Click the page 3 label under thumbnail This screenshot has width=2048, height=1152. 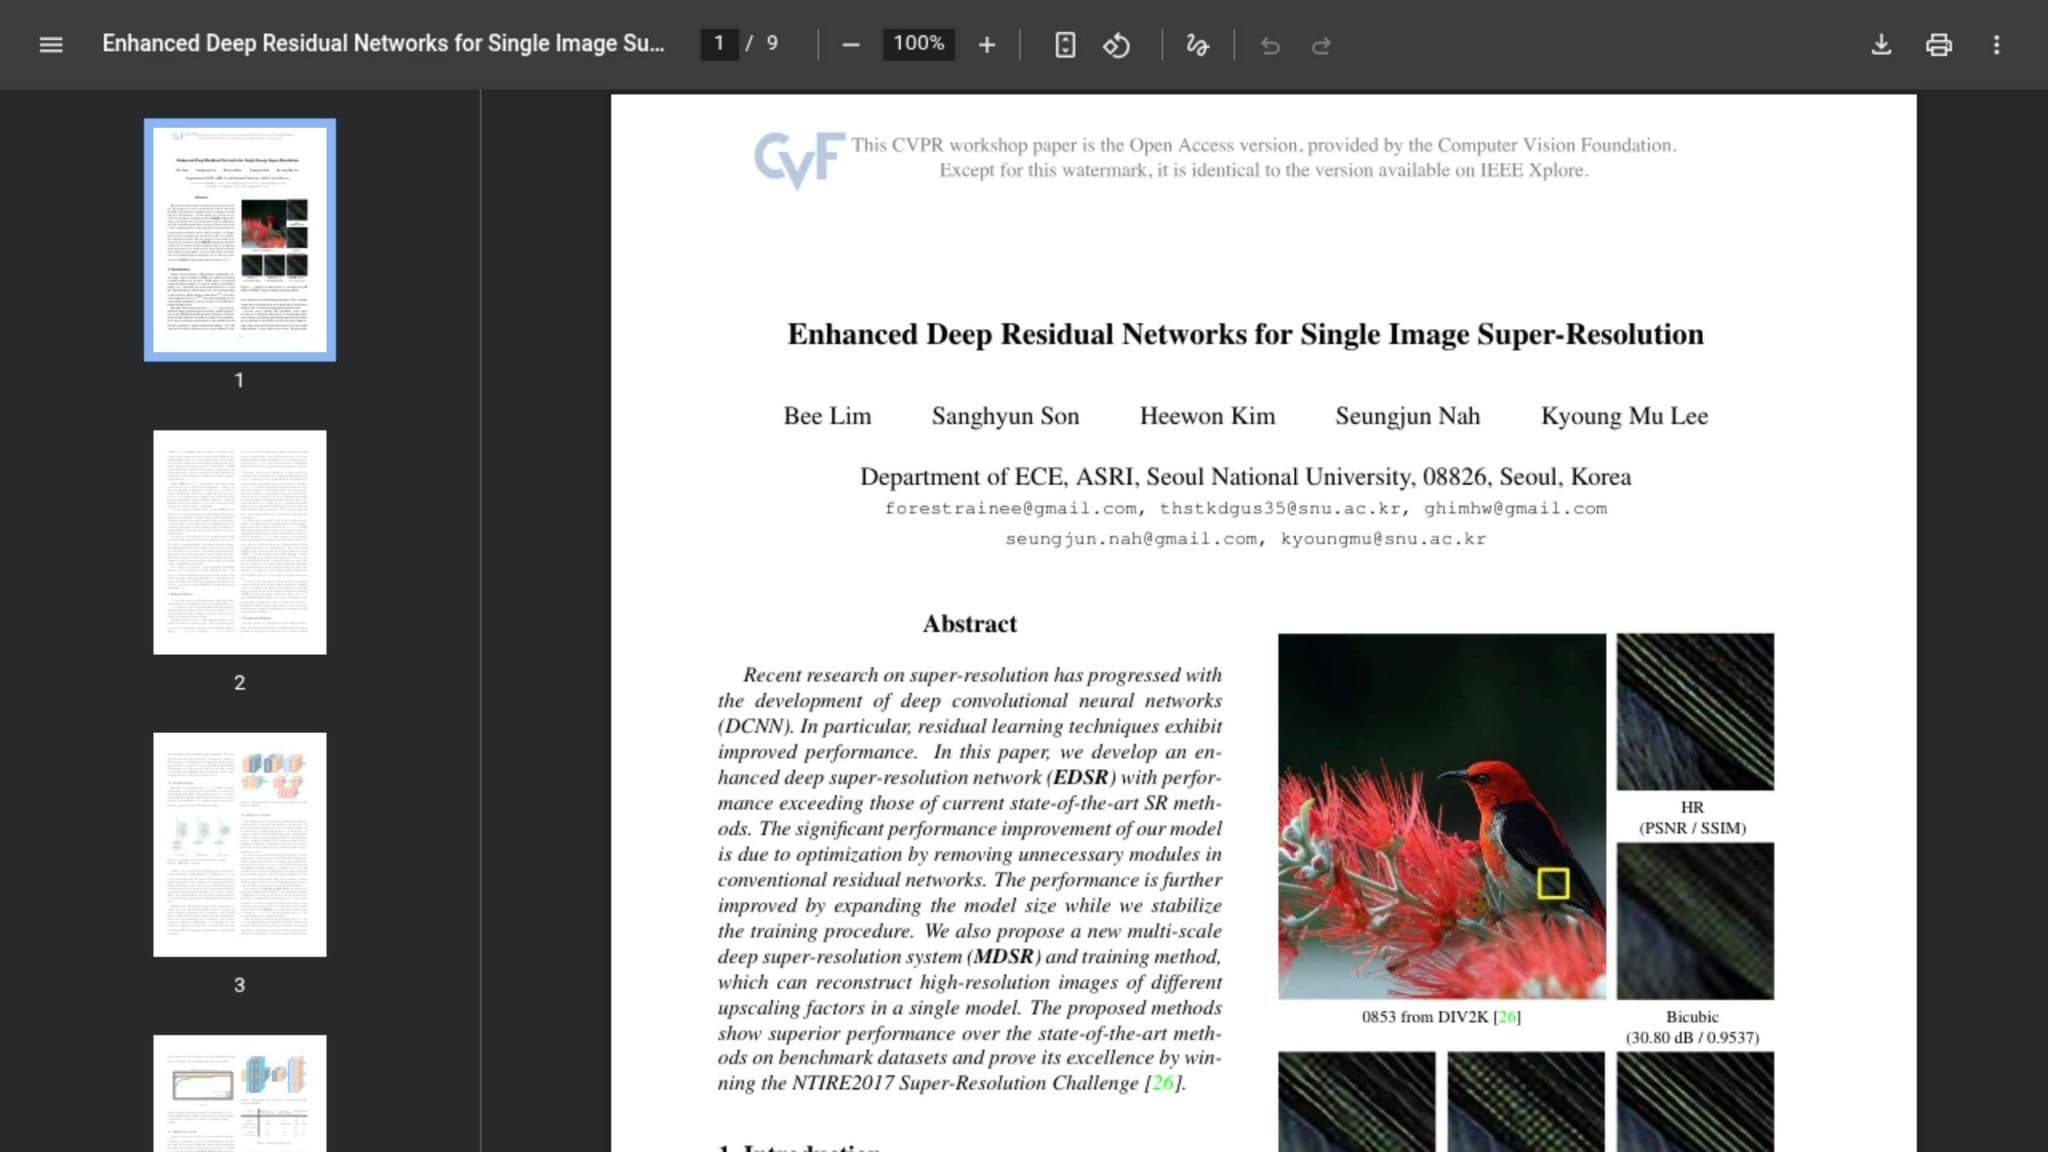(x=239, y=985)
